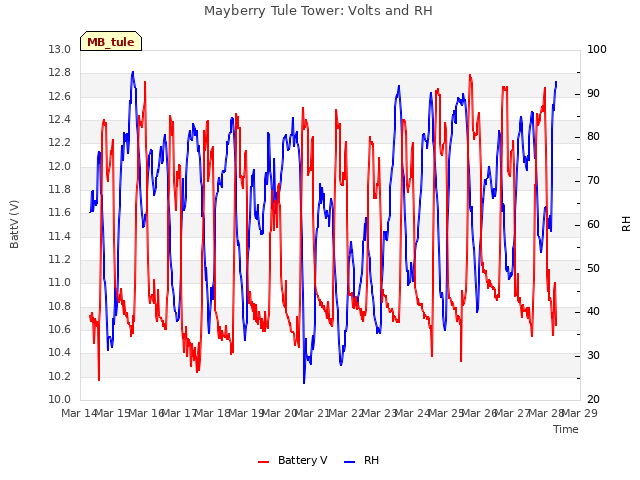Click the 12.4 left axis tick

(60, 120)
